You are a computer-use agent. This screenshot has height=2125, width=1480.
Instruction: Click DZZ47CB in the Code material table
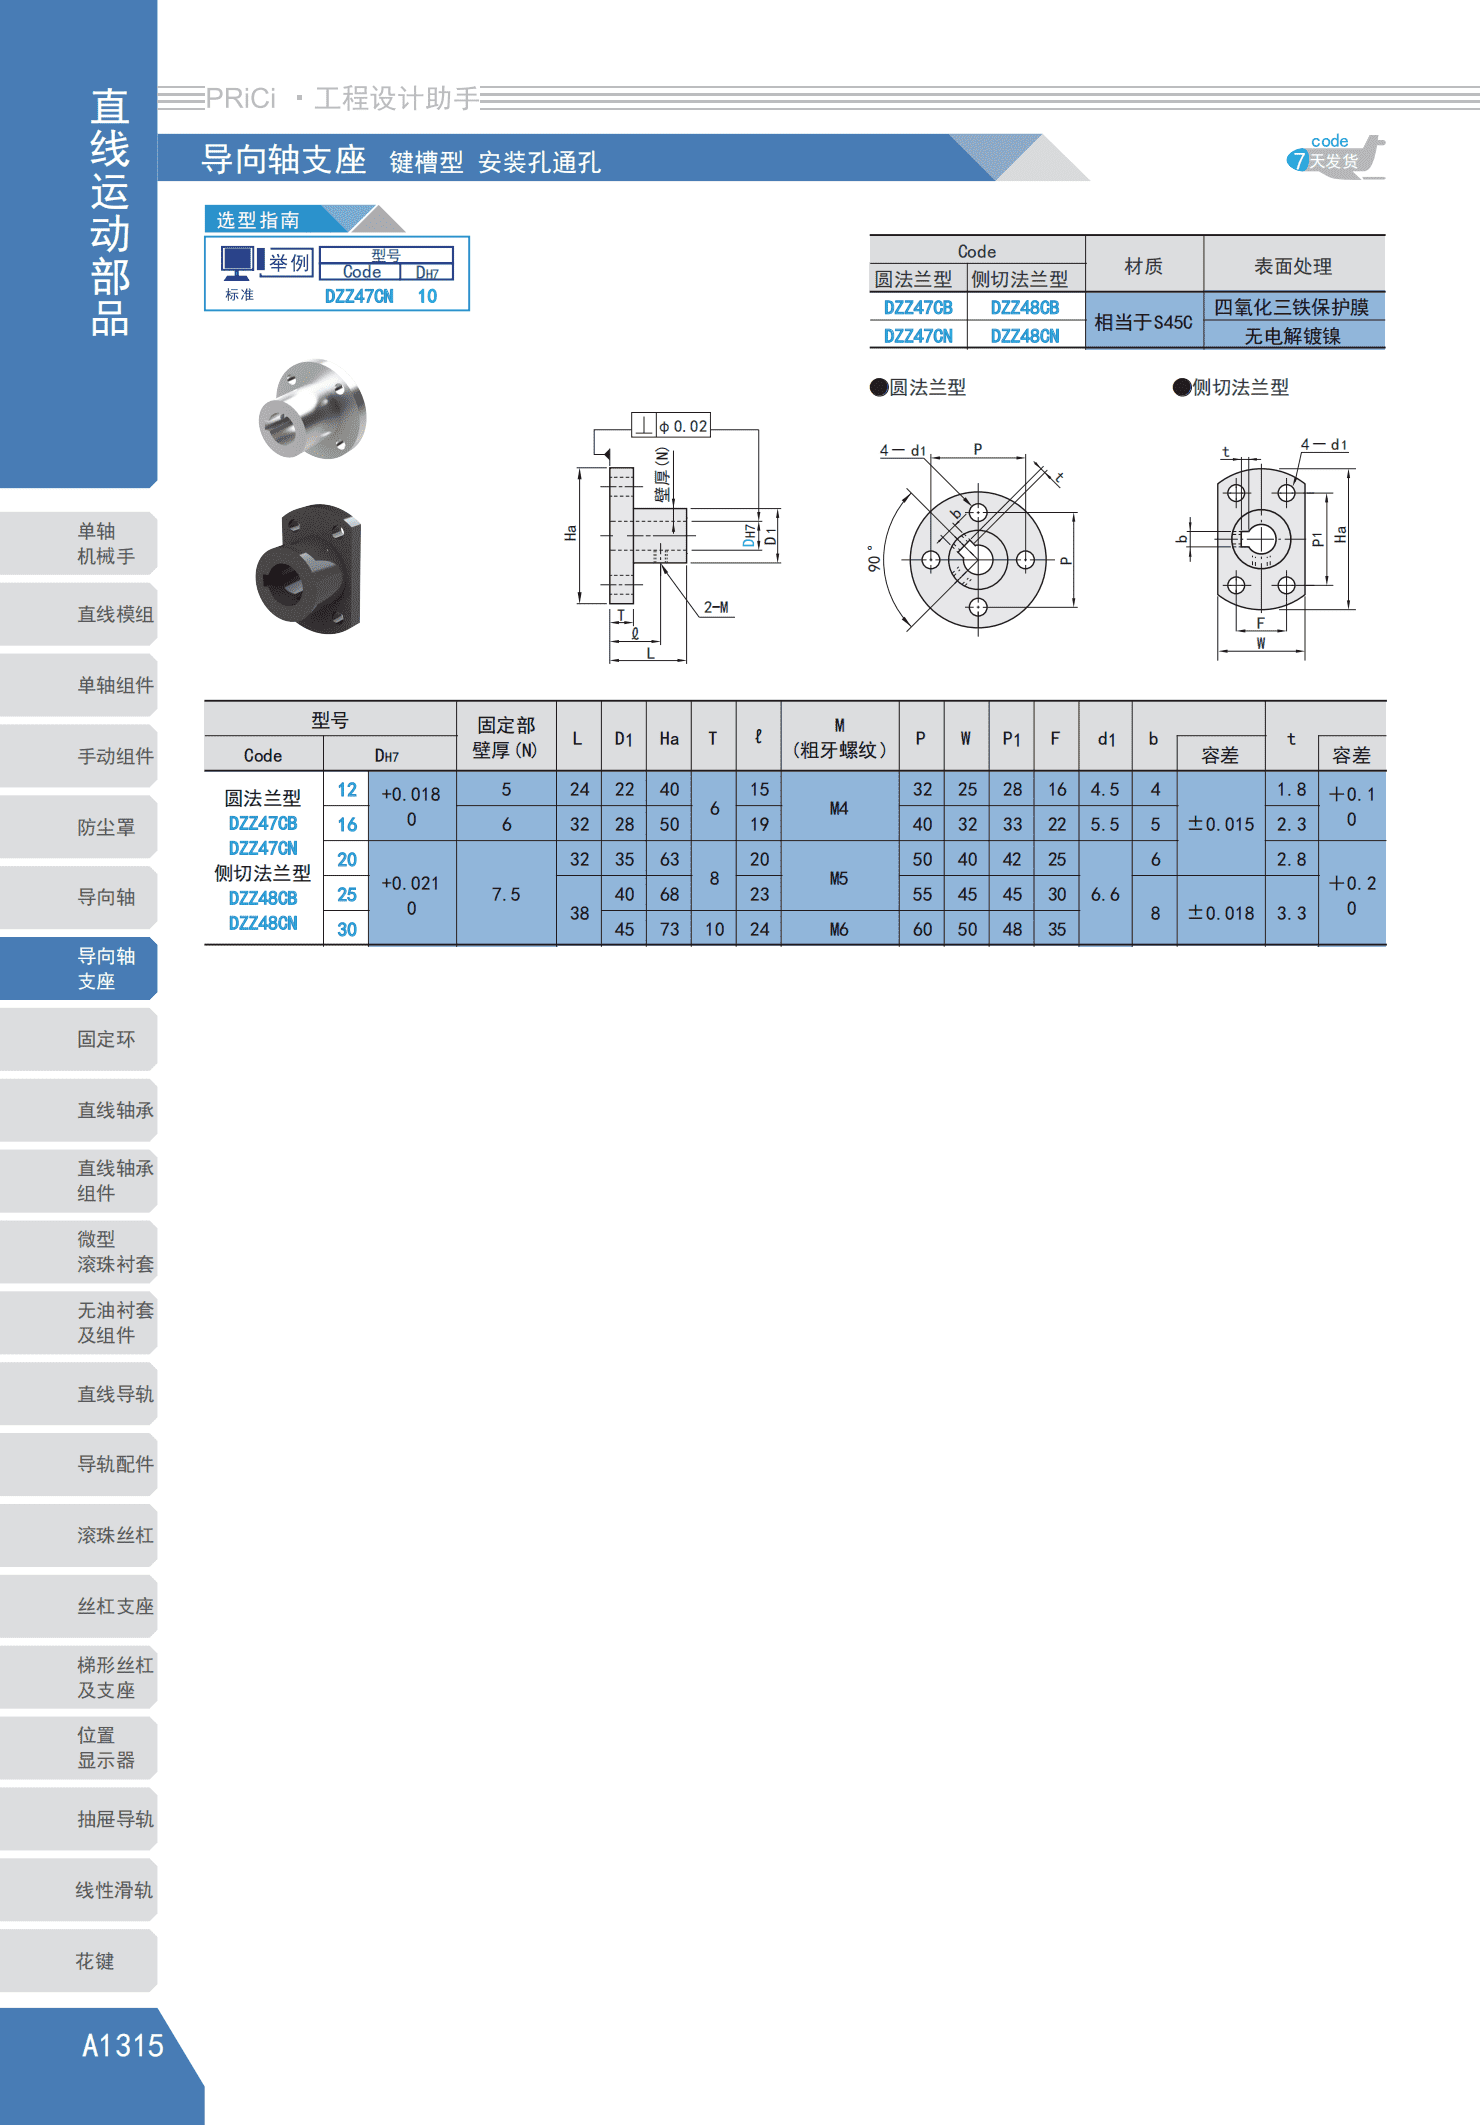(x=918, y=307)
